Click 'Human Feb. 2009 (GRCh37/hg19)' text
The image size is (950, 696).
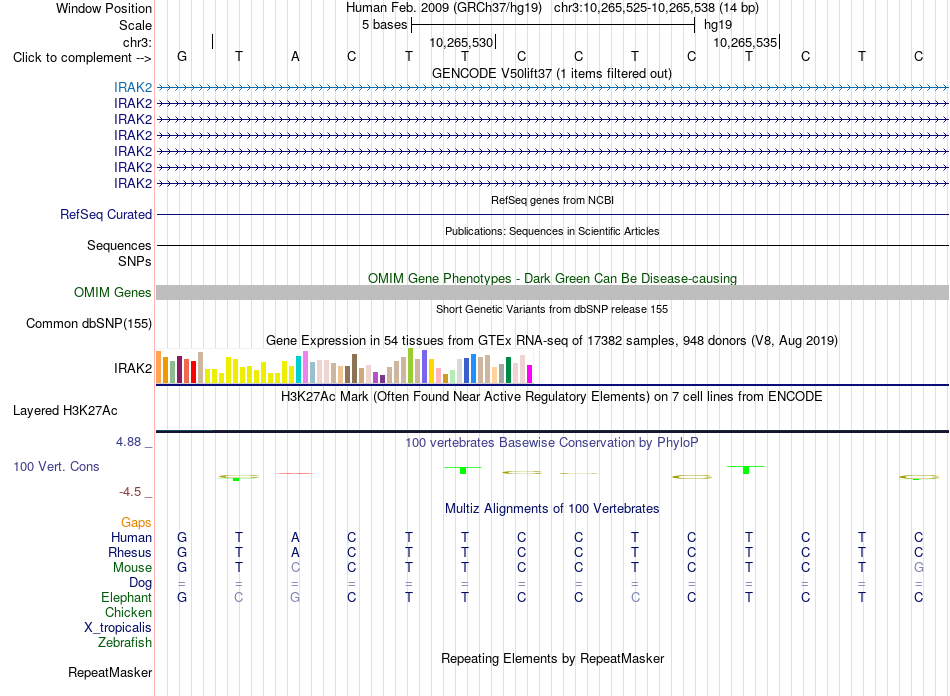pyautogui.click(x=443, y=8)
